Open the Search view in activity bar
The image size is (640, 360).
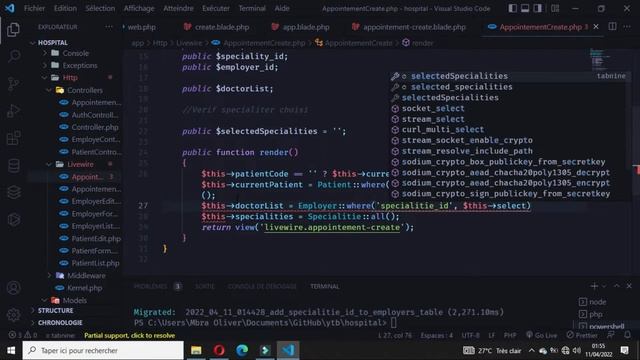tap(13, 56)
